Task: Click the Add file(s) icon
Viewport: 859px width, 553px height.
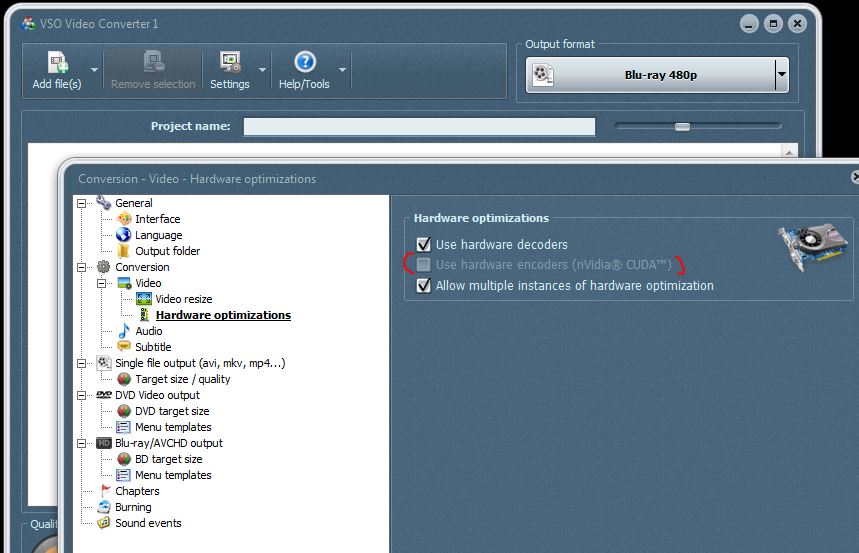Action: click(58, 62)
